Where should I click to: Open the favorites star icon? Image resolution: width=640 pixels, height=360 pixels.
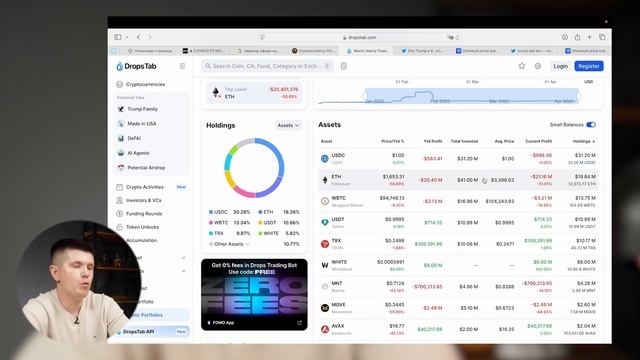[x=522, y=66]
